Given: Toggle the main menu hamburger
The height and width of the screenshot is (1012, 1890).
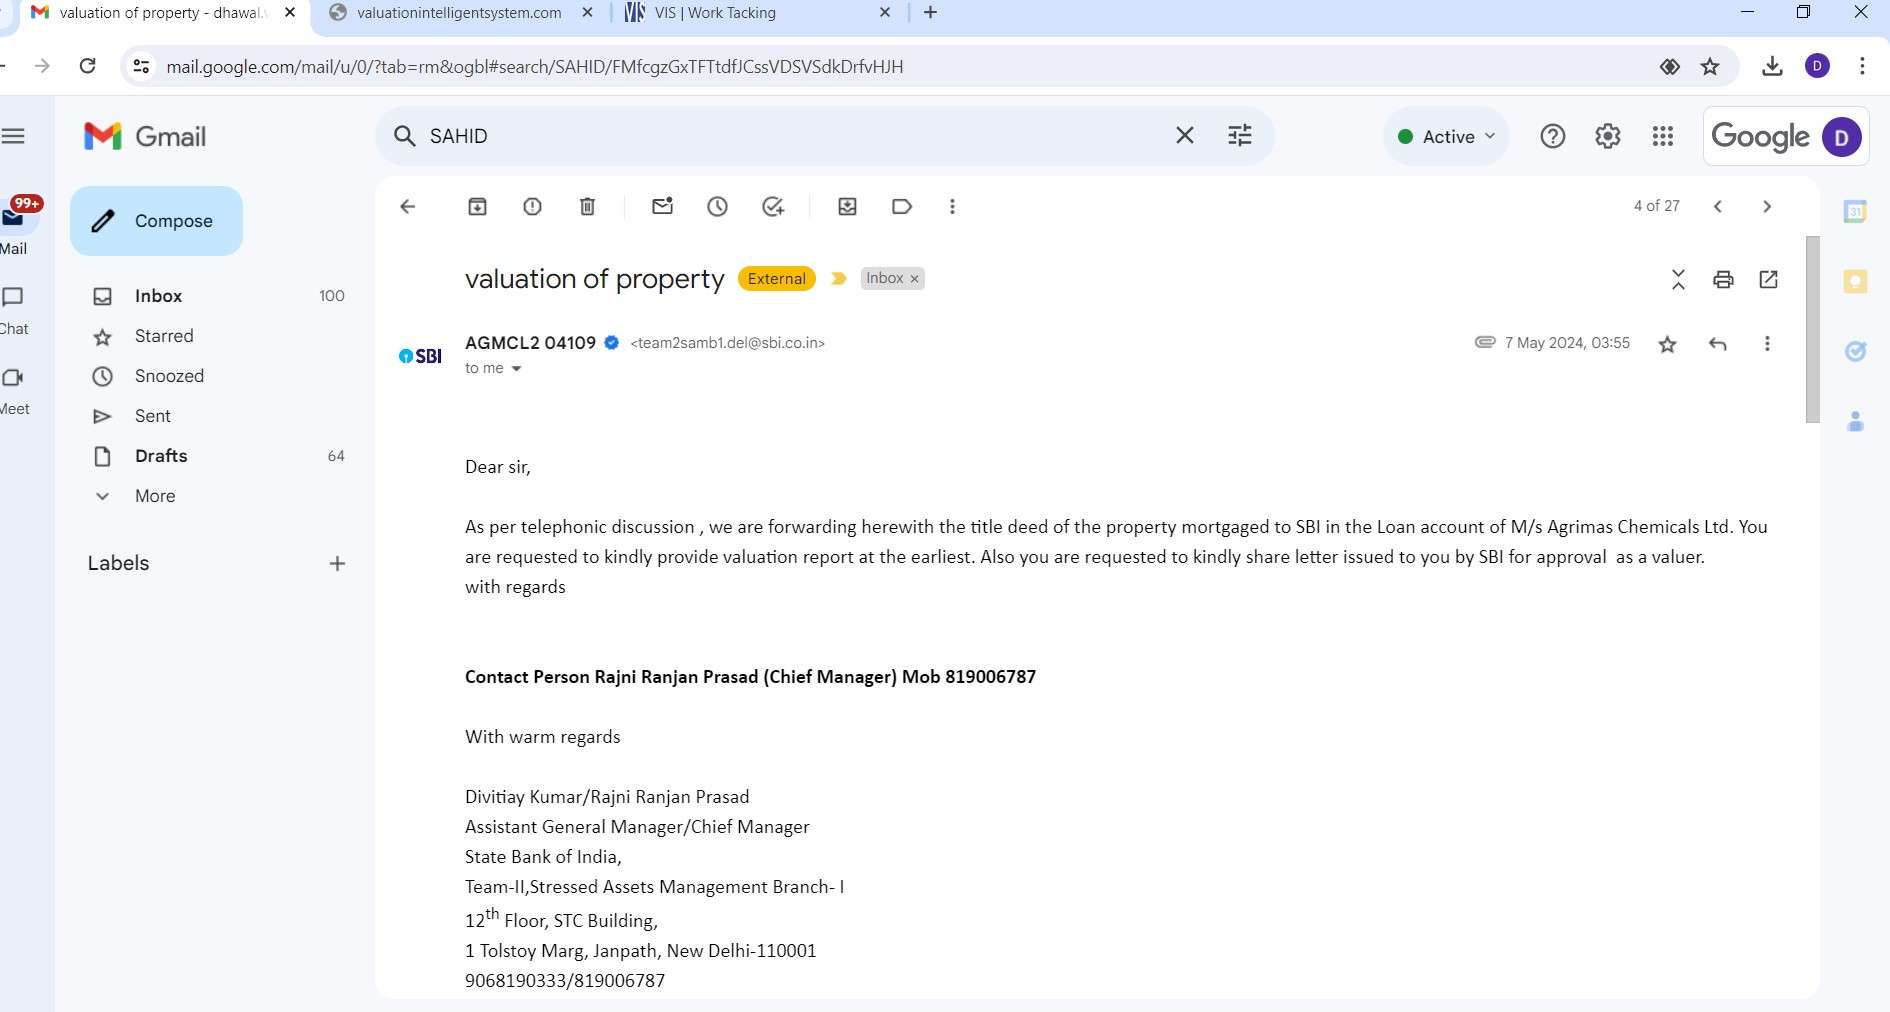Looking at the screenshot, I should [13, 136].
